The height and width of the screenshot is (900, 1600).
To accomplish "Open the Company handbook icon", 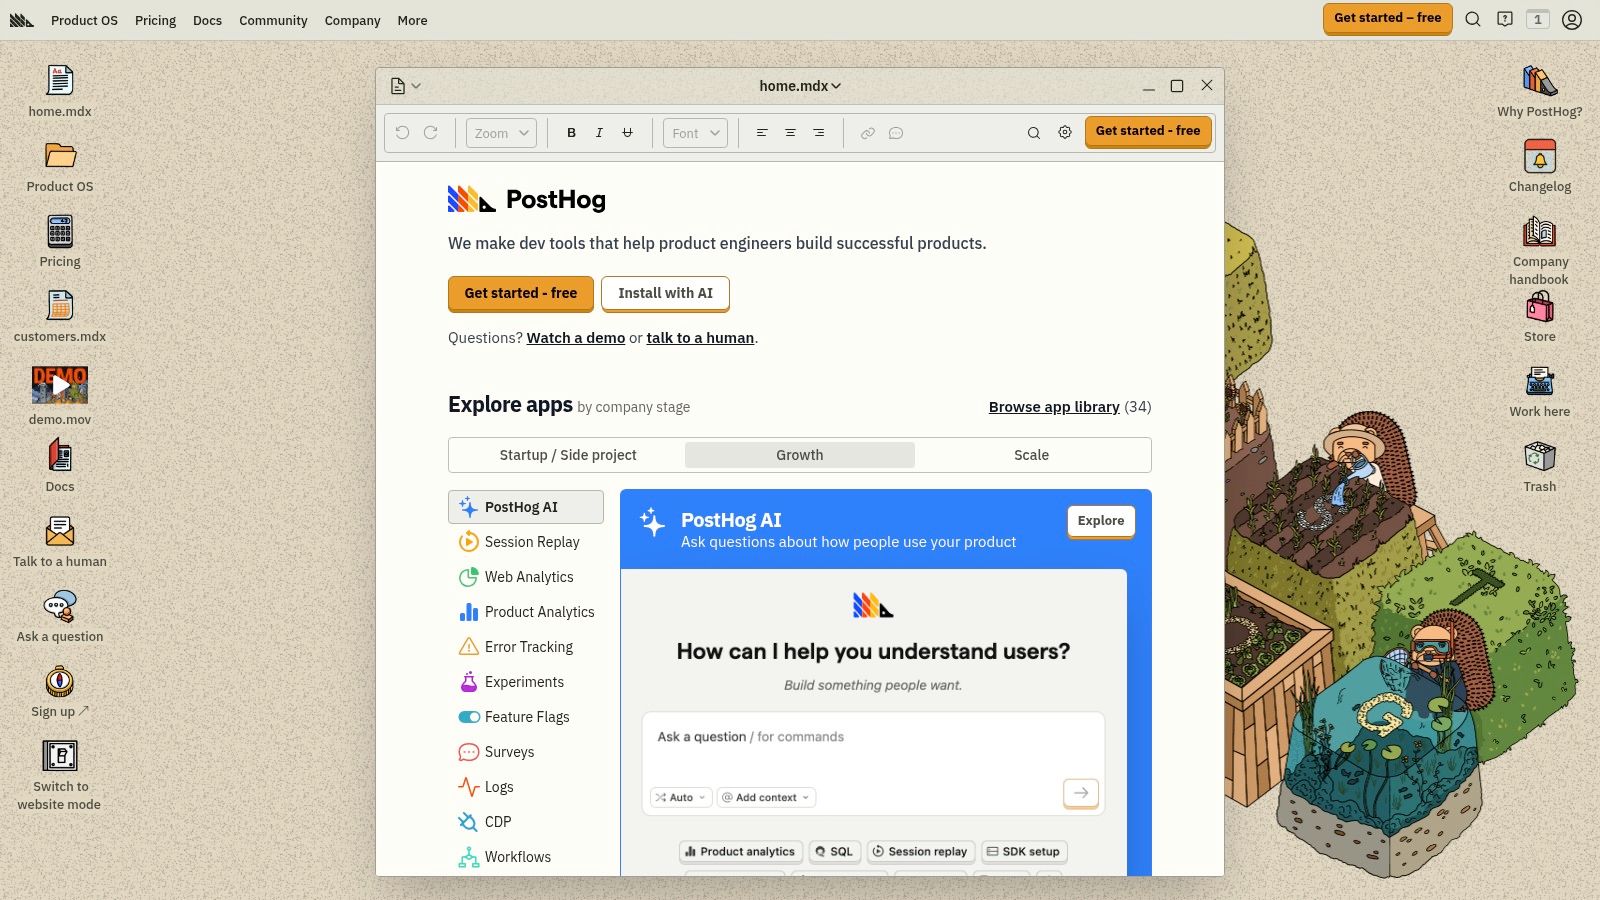I will [1539, 233].
